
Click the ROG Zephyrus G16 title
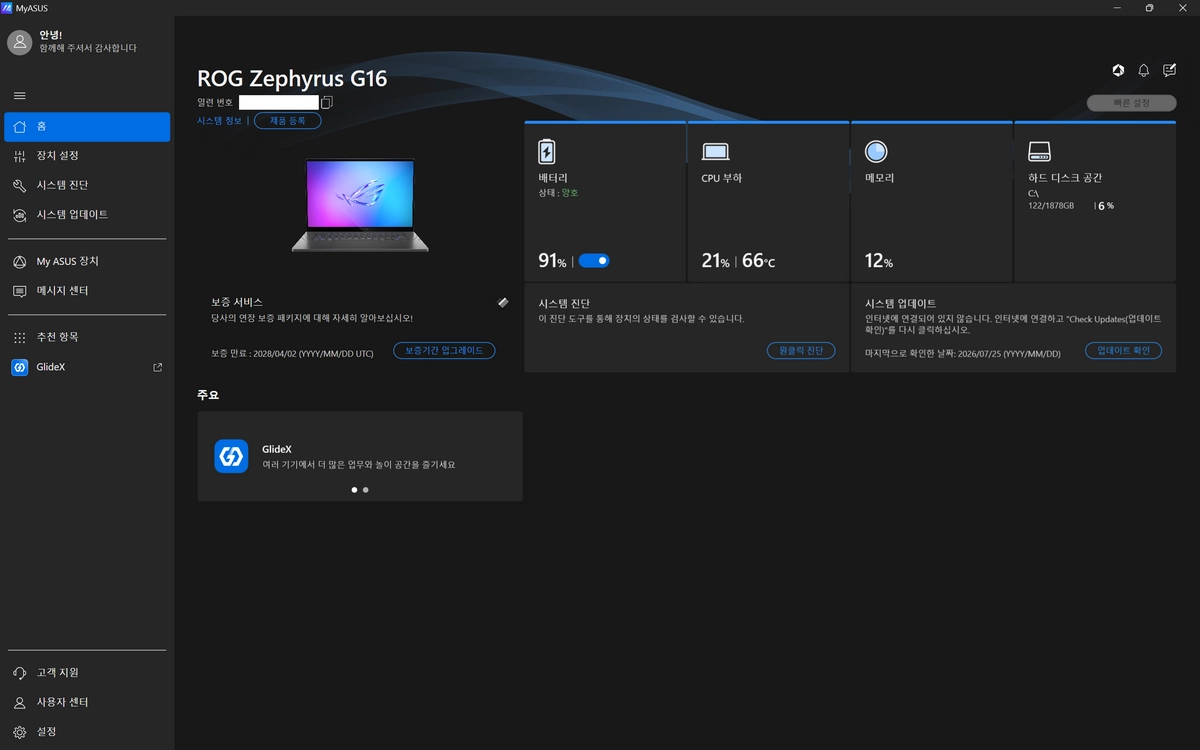[x=292, y=79]
